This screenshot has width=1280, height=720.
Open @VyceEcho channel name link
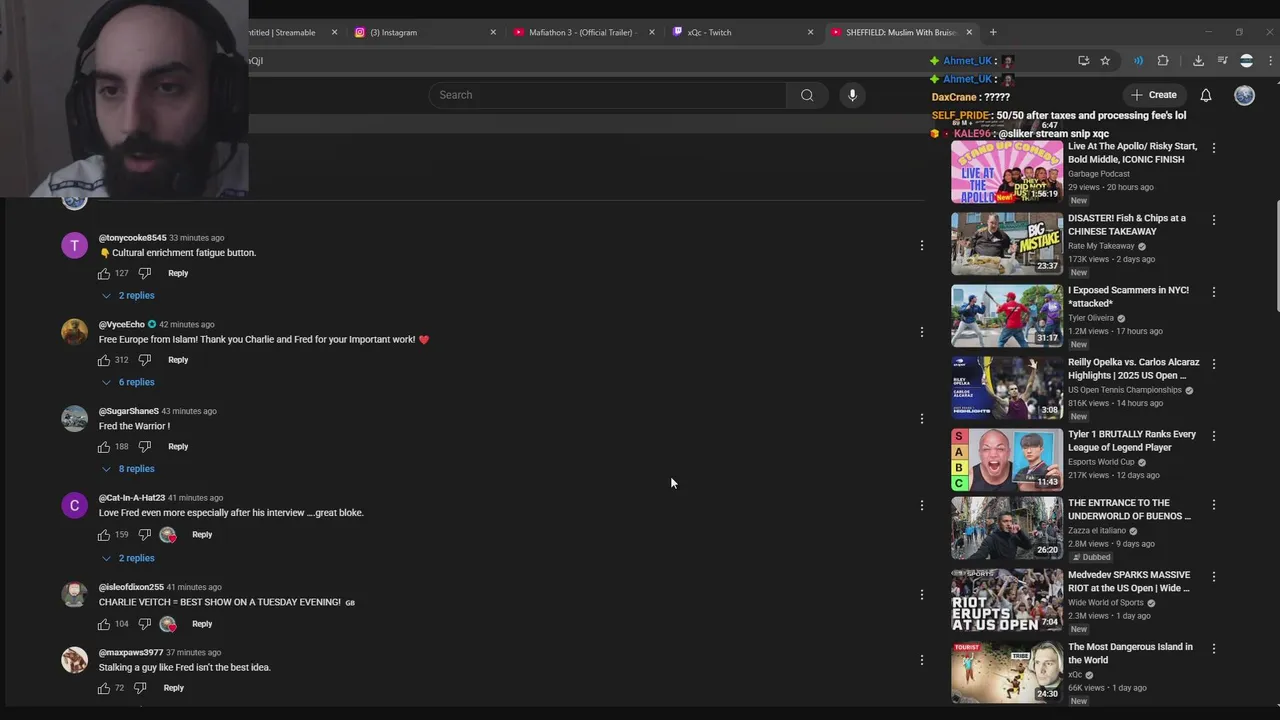click(x=122, y=325)
